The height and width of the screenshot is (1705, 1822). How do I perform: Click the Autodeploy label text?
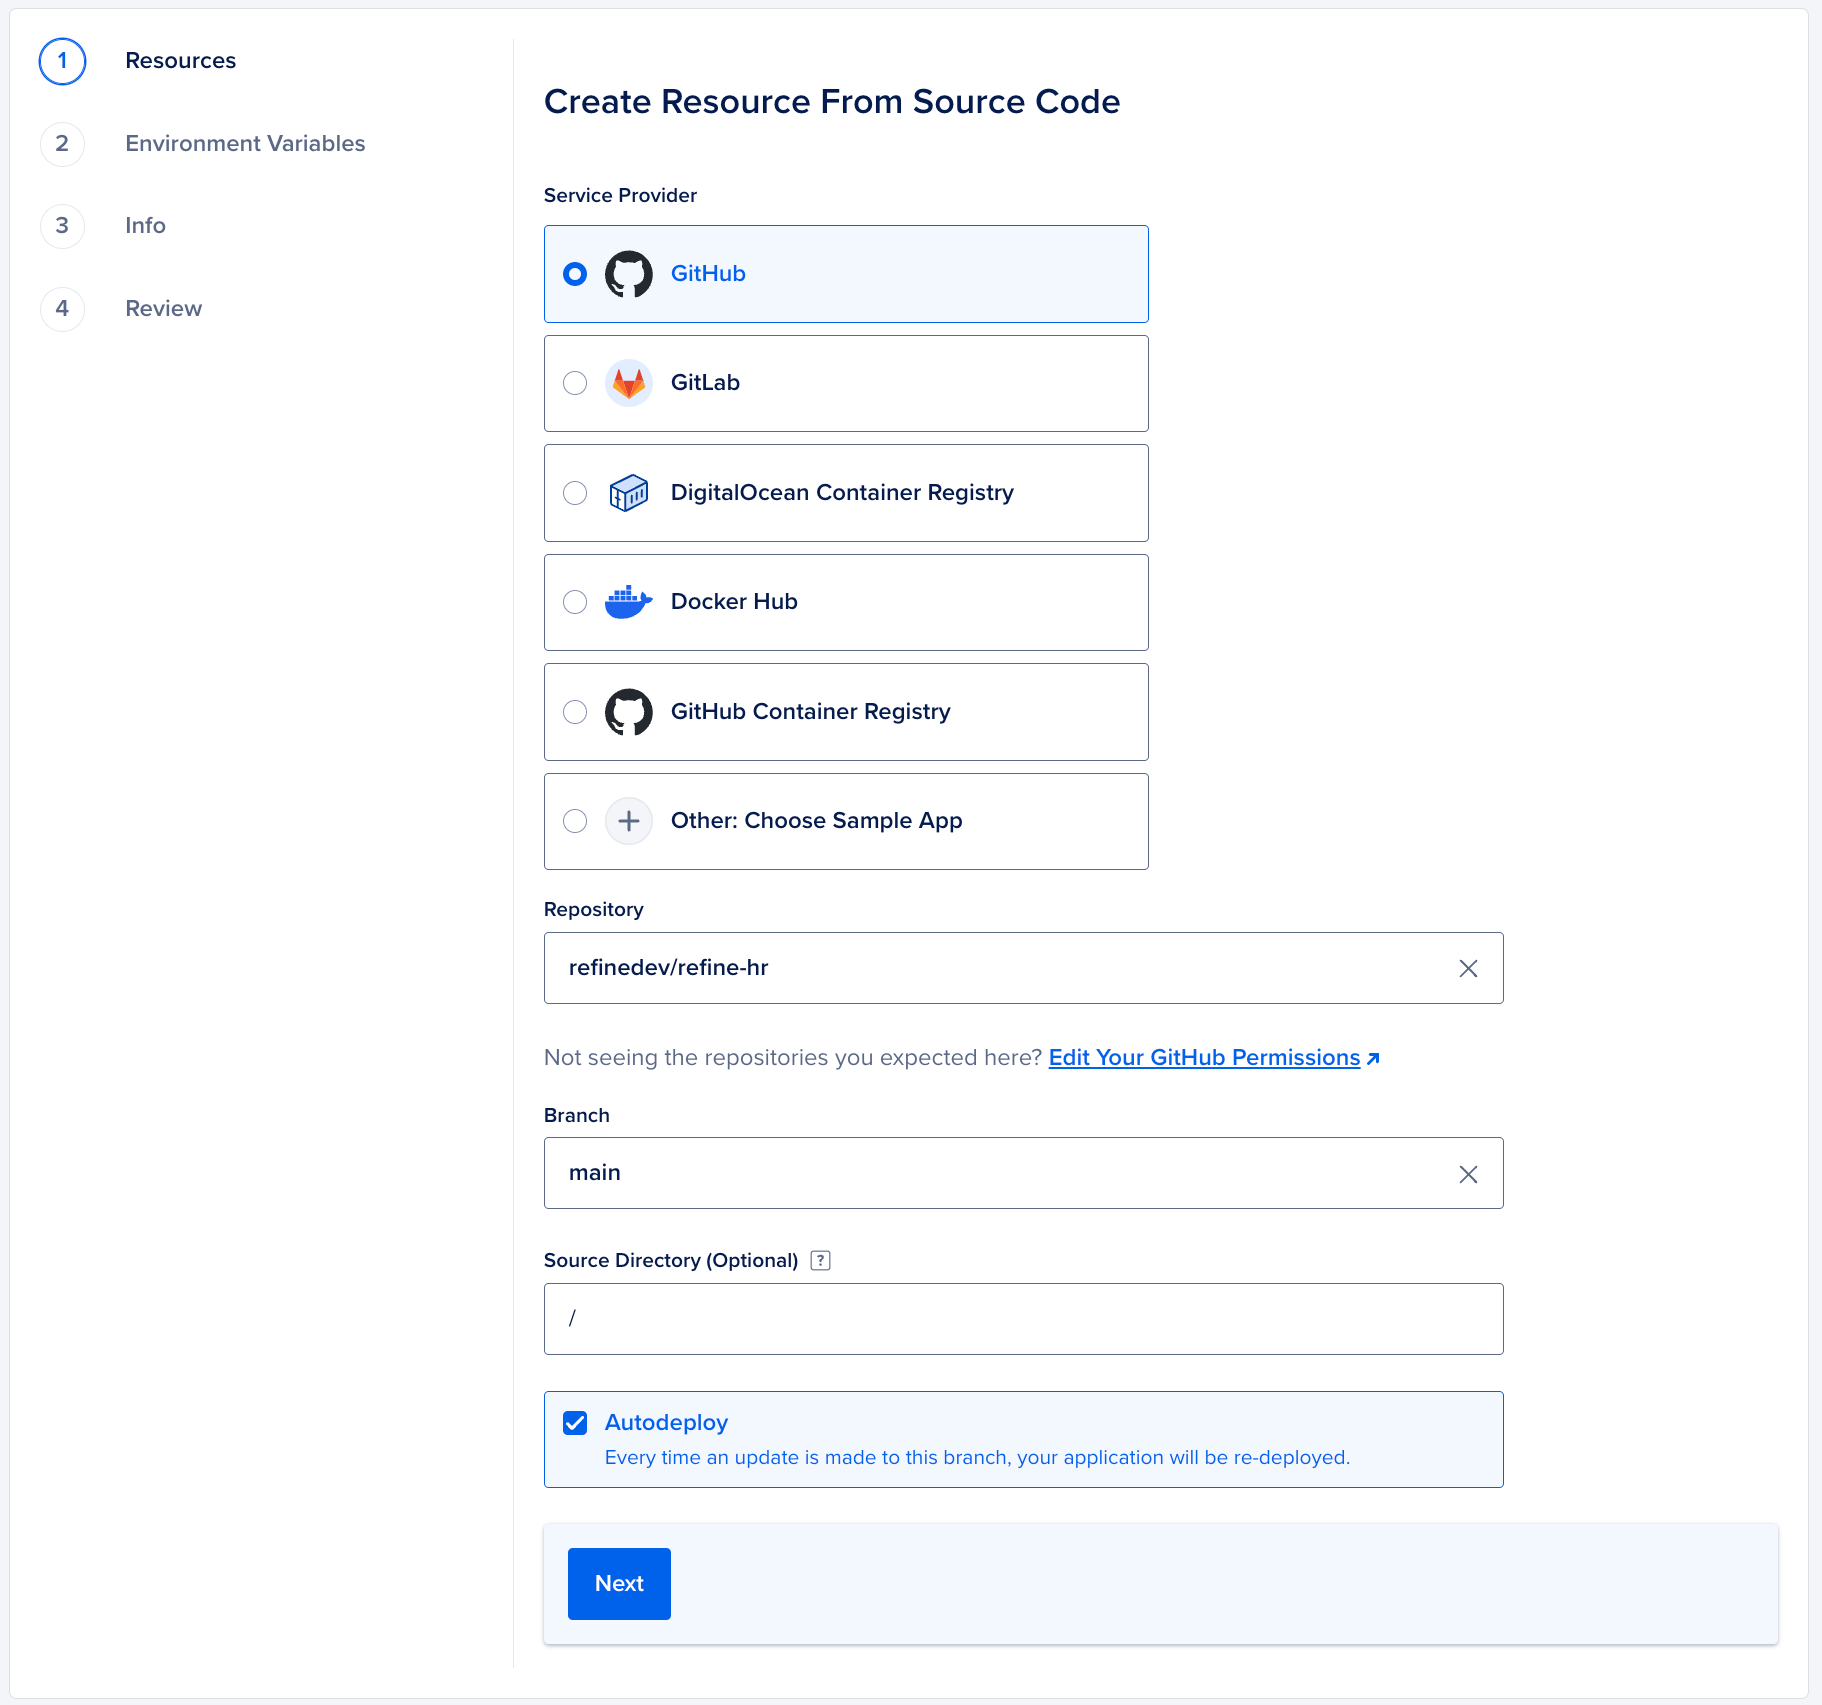pyautogui.click(x=666, y=1423)
